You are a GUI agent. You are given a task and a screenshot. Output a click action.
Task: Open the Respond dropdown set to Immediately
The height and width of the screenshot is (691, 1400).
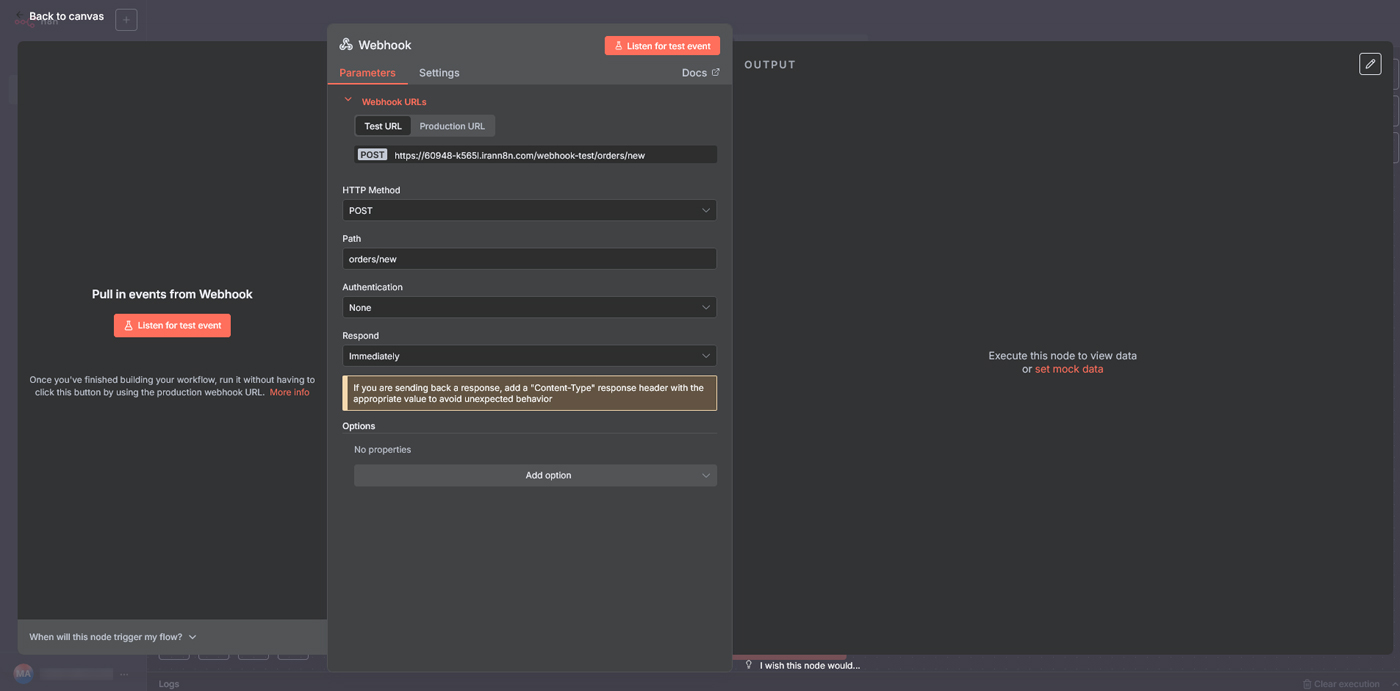pos(529,356)
